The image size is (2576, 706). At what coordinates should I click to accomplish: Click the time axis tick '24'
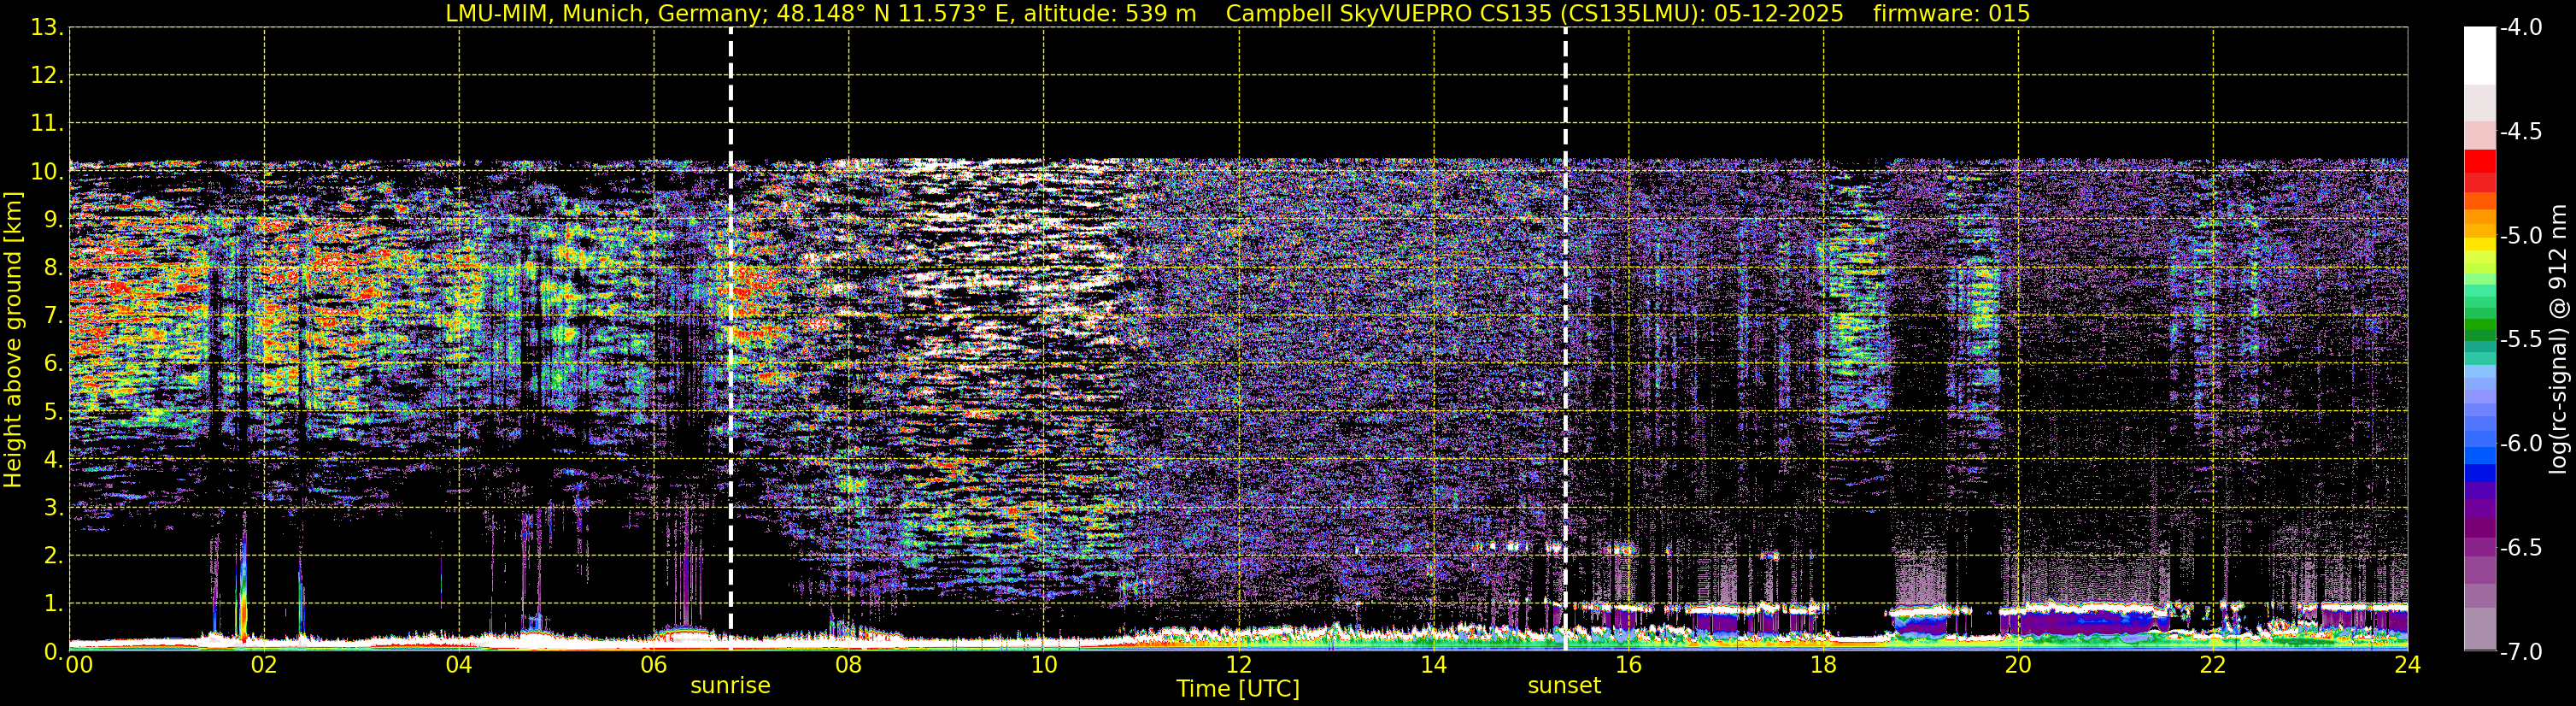2407,665
